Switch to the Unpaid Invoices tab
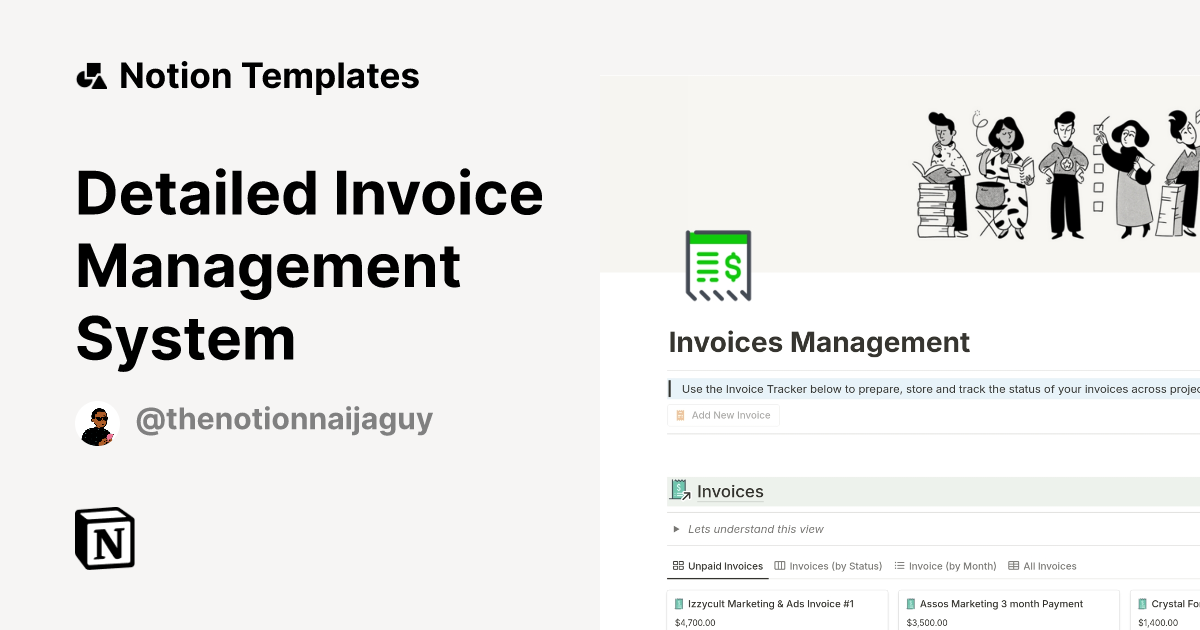This screenshot has height=630, width=1200. 717,566
